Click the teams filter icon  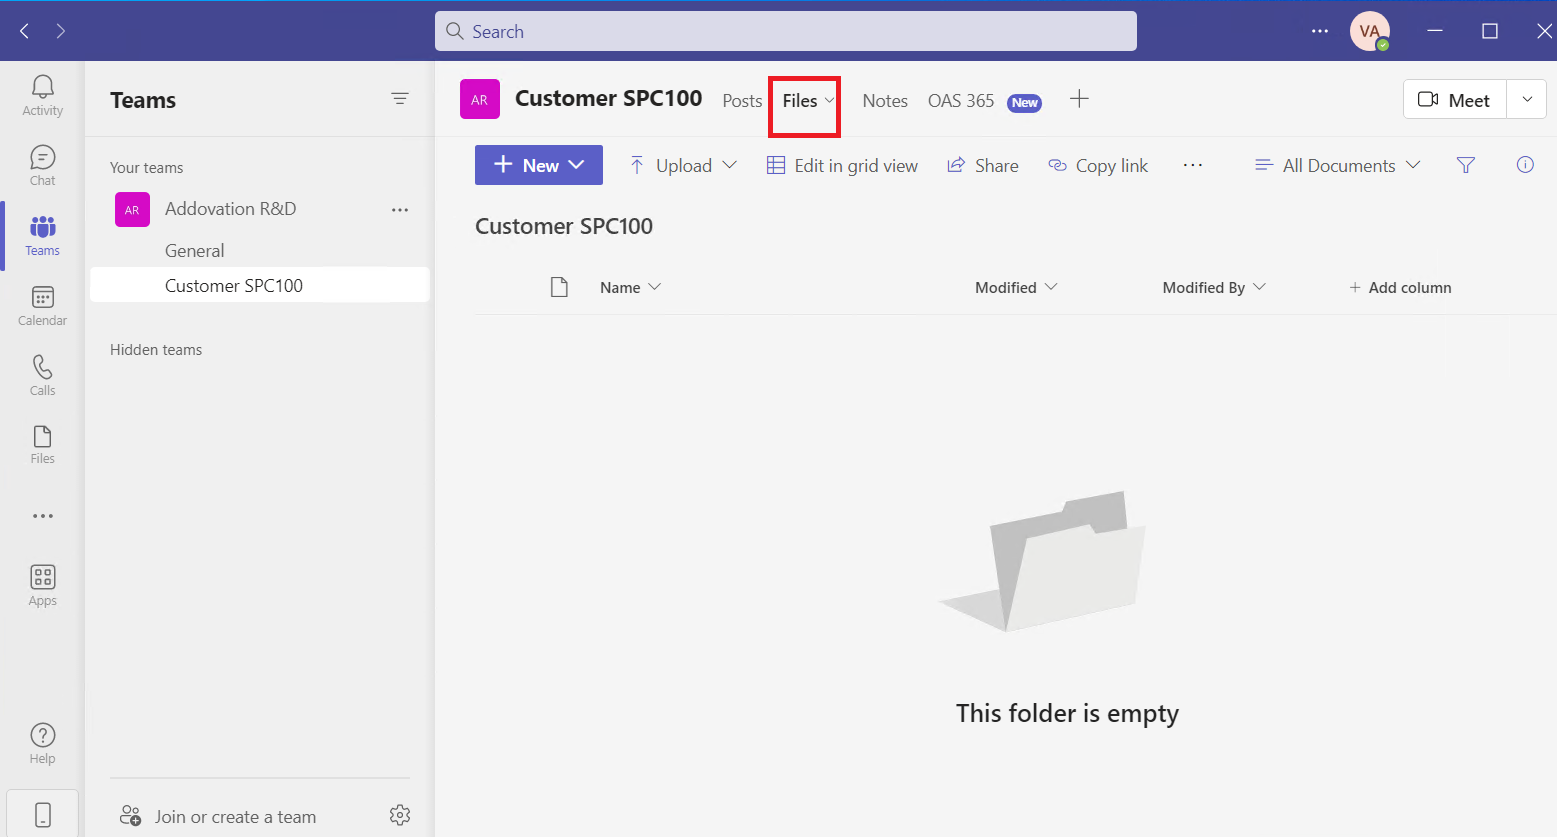tap(400, 99)
